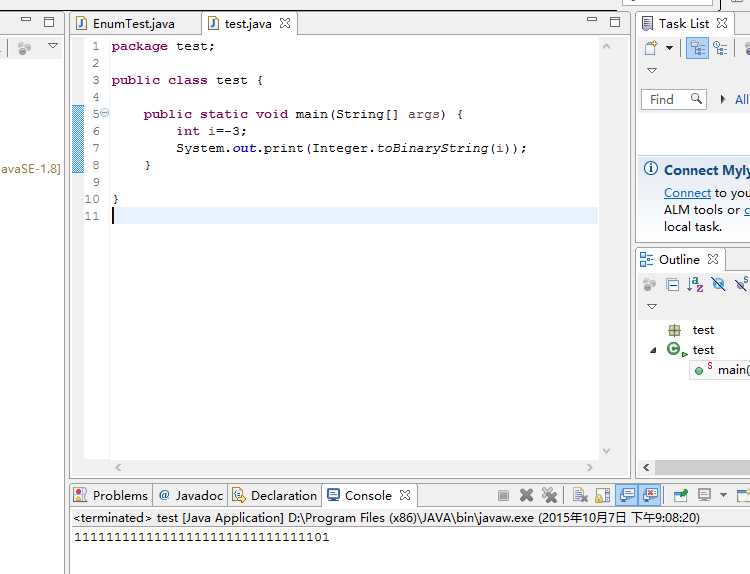Collapse the main method fold marker on line 5

pyautogui.click(x=105, y=113)
